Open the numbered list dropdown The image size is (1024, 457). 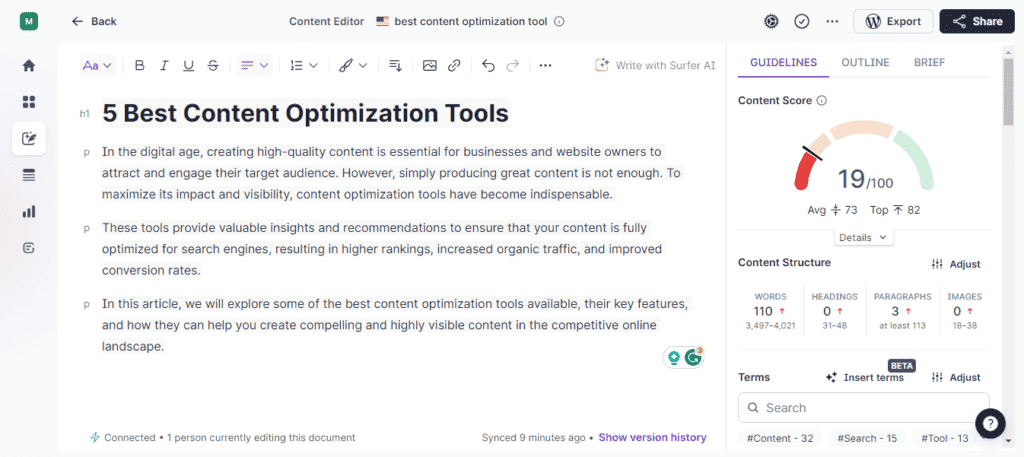[x=304, y=65]
